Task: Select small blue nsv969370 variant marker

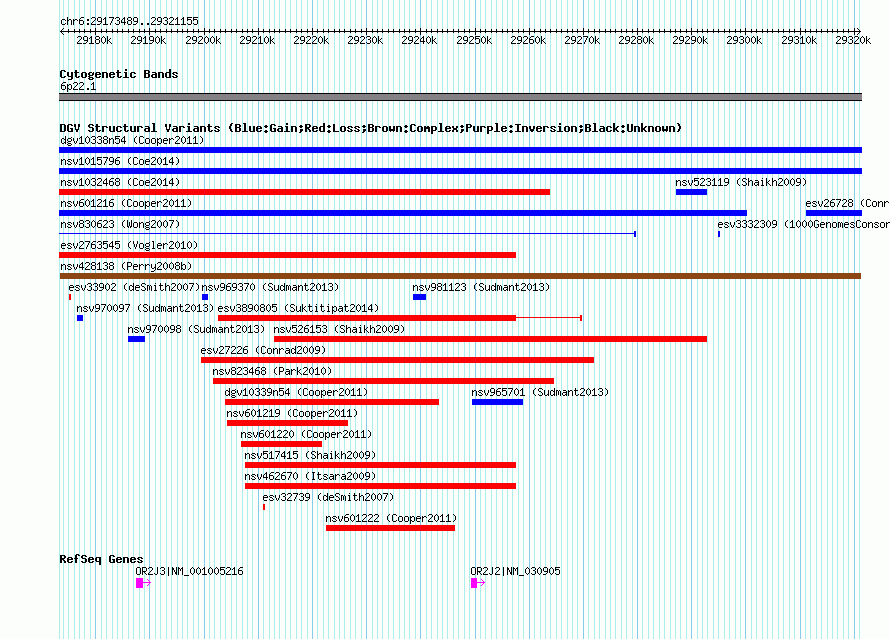Action: coord(205,297)
